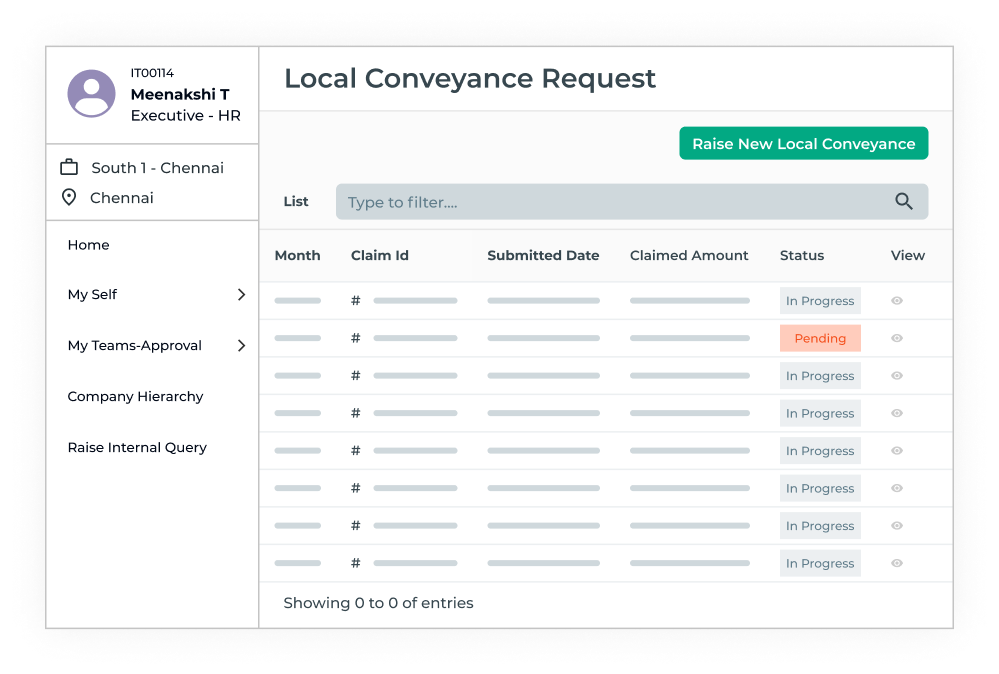Screen dimensions: 999x674
Task: Click the briefcase icon beside South 1 - Chennai
Action: [69, 167]
